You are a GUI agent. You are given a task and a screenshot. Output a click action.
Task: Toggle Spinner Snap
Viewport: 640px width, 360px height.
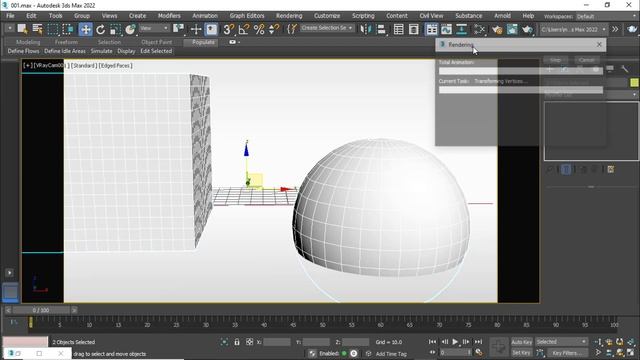pos(274,29)
